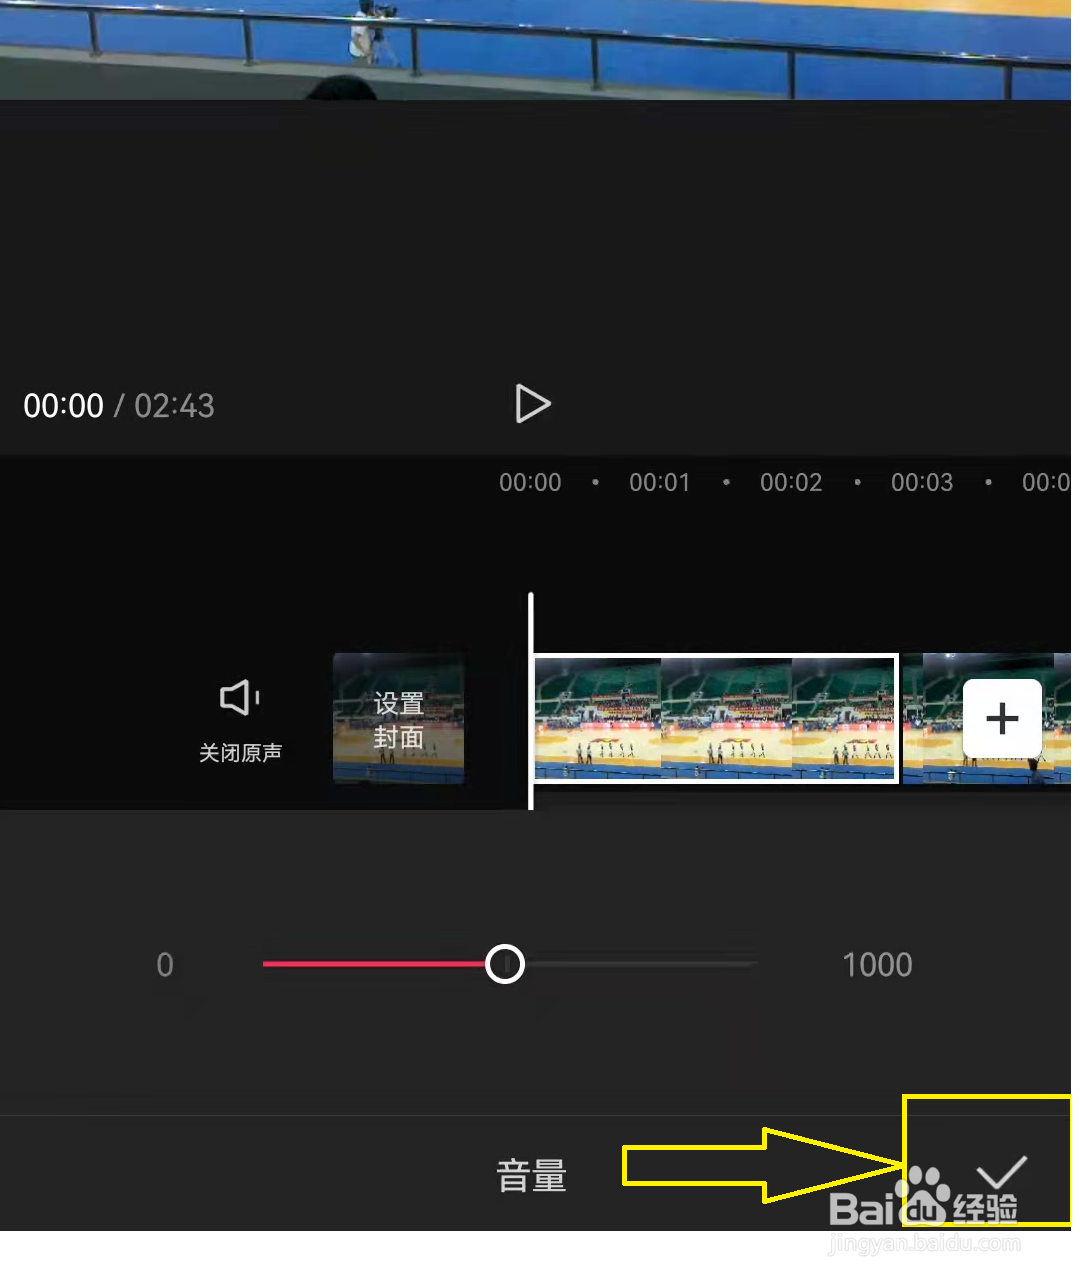Tap the 00:03 timeline label
Image resolution: width=1080 pixels, height=1280 pixels.
pos(921,482)
